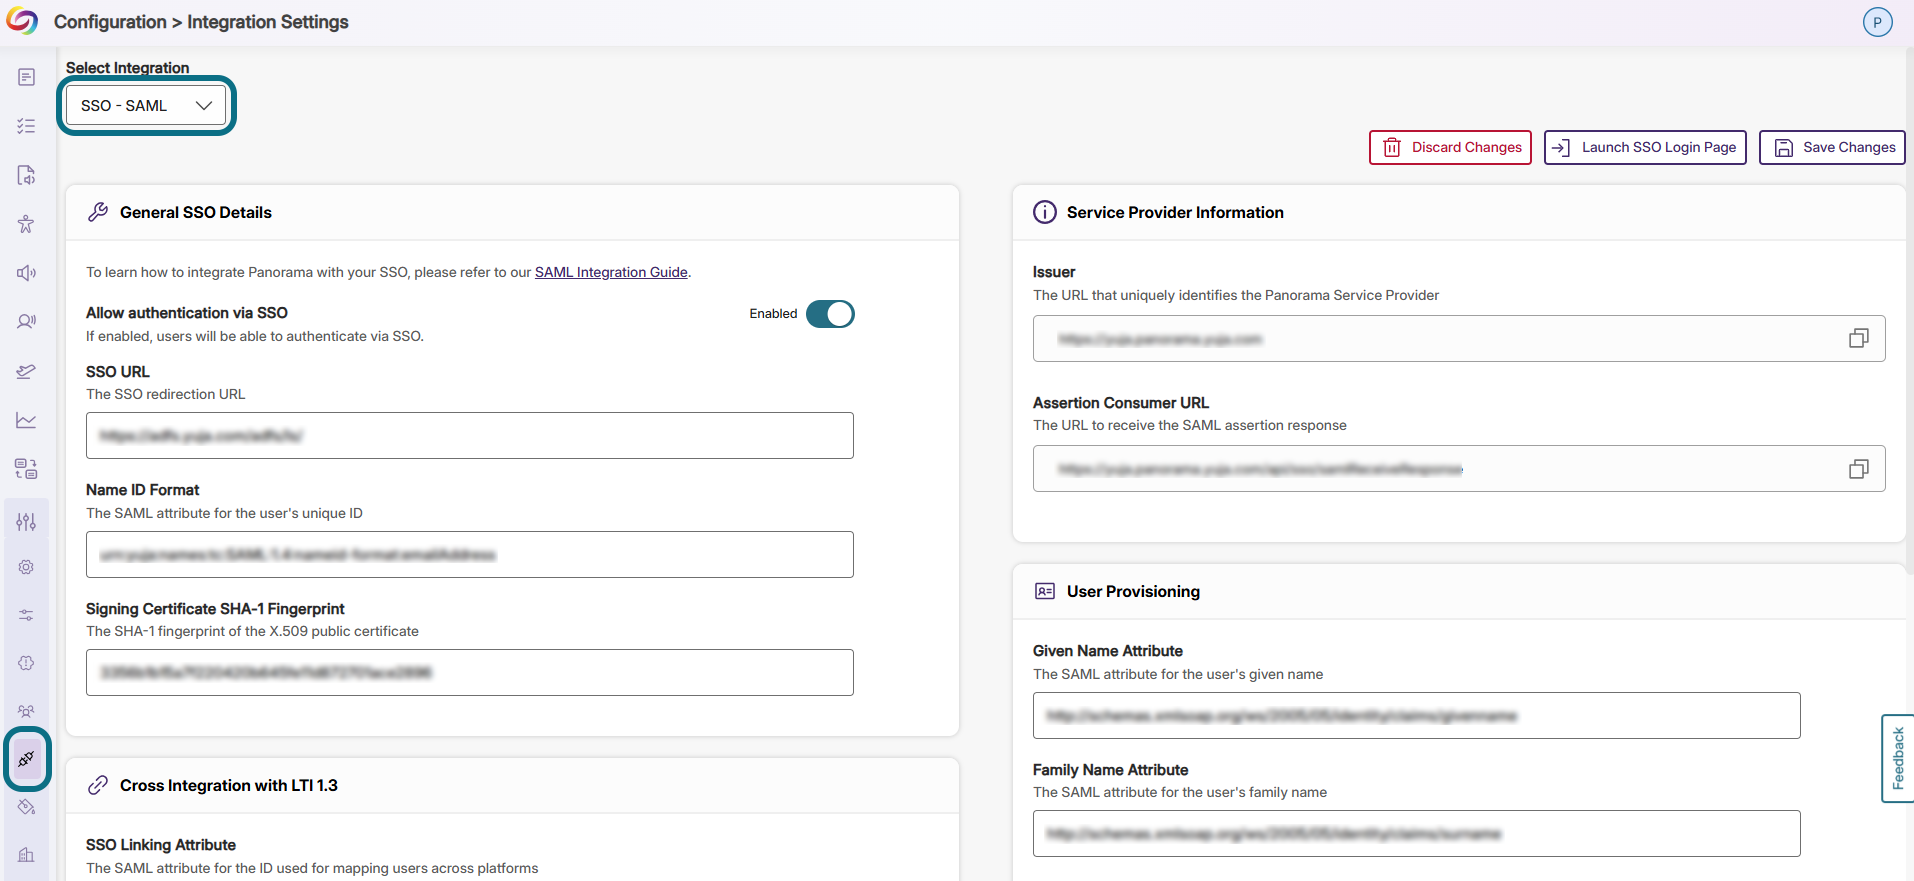Open the SAML Integration Guide link
Screen dimensions: 1914x881
coord(611,272)
